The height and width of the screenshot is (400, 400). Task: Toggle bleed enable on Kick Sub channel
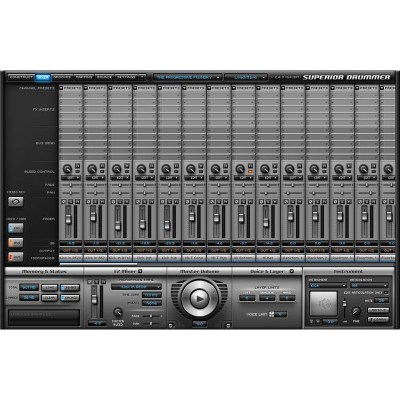[177, 166]
